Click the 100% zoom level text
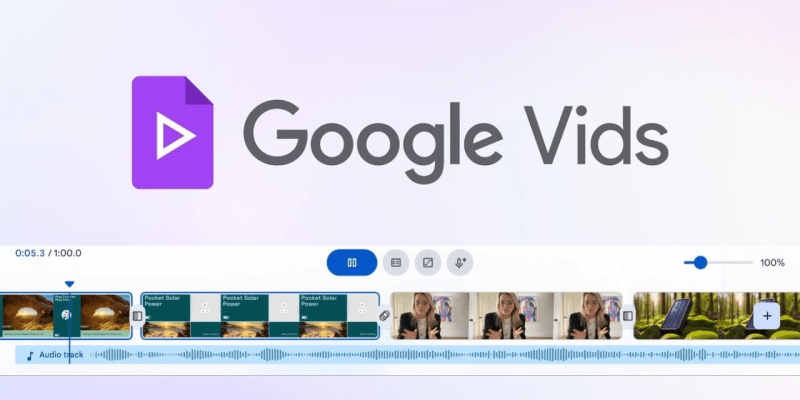 coord(772,263)
